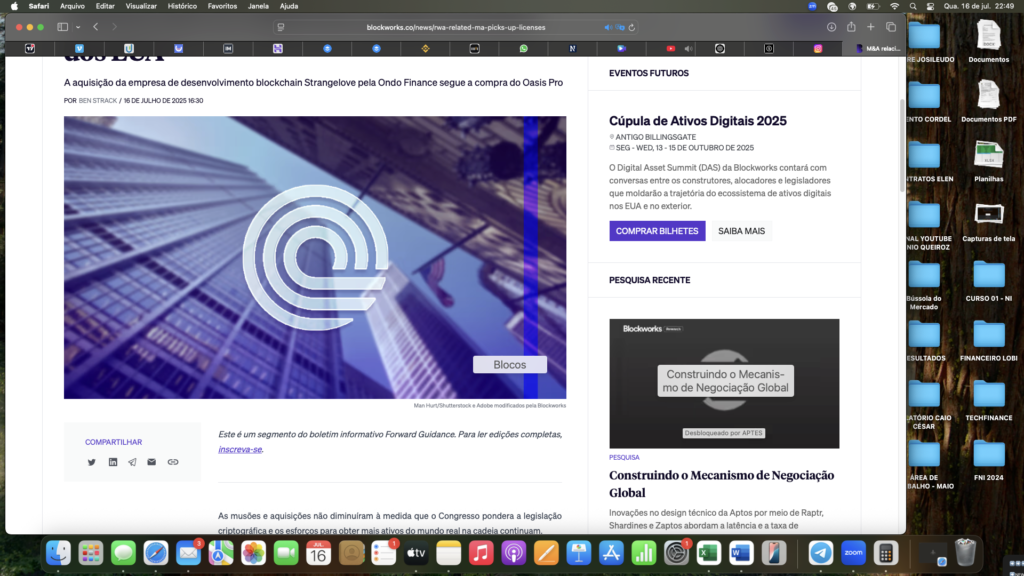Open Mail from the Dock
This screenshot has height=576, width=1024.
188,553
